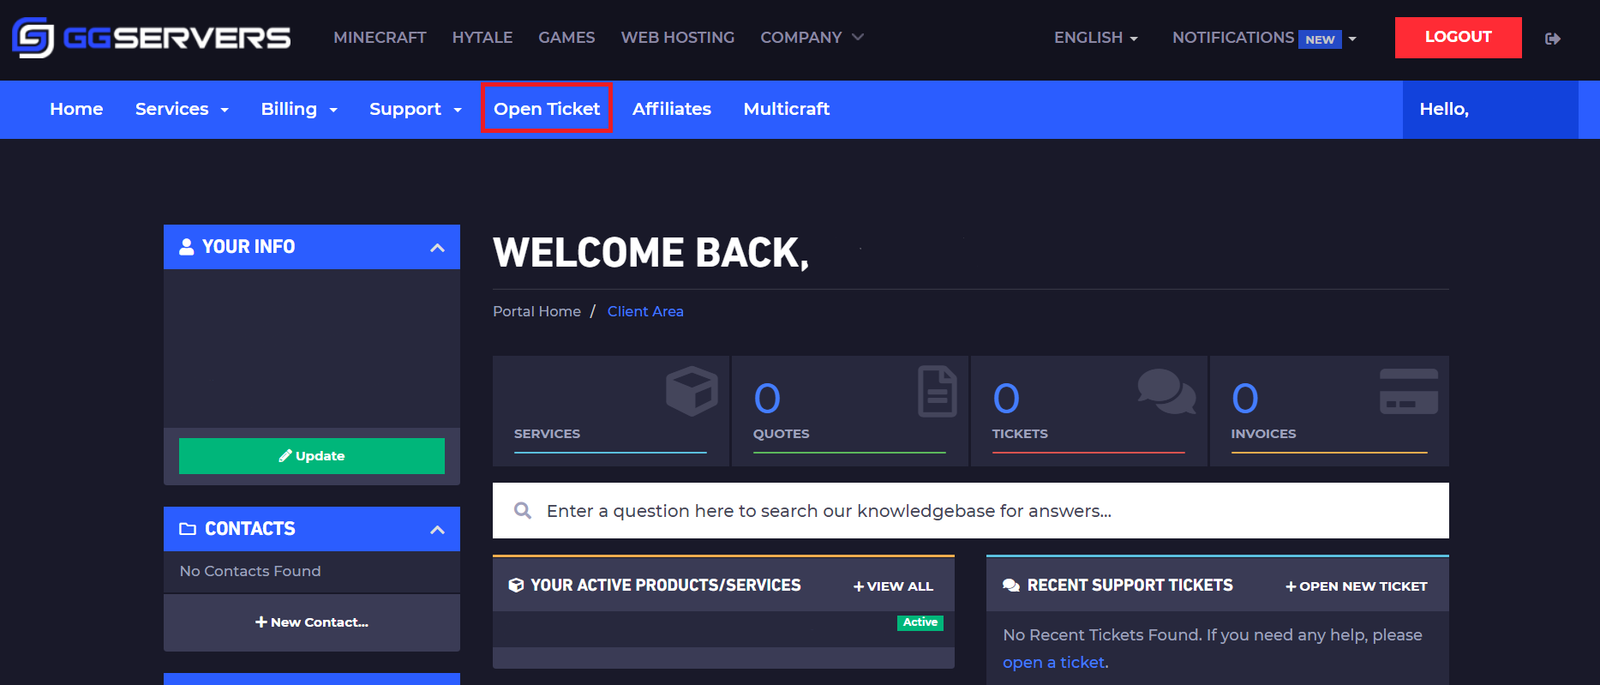The image size is (1600, 685).
Task: Select Open Ticket in the navigation bar
Action: [x=546, y=109]
